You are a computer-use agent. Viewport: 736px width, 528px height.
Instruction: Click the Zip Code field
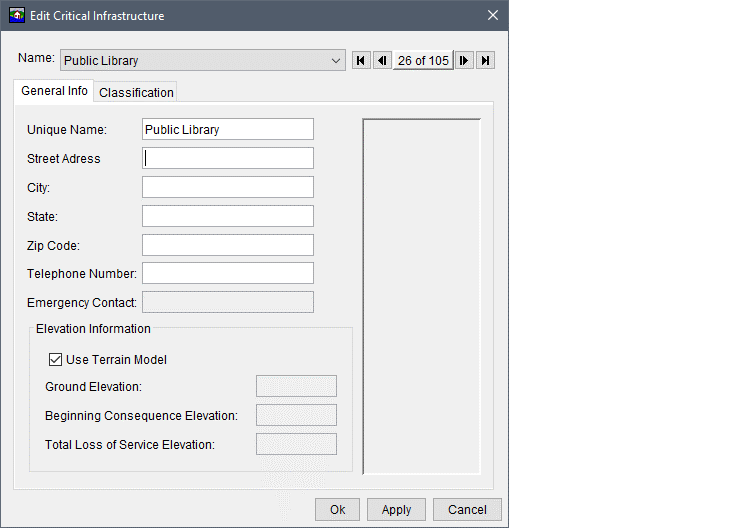pyautogui.click(x=228, y=245)
